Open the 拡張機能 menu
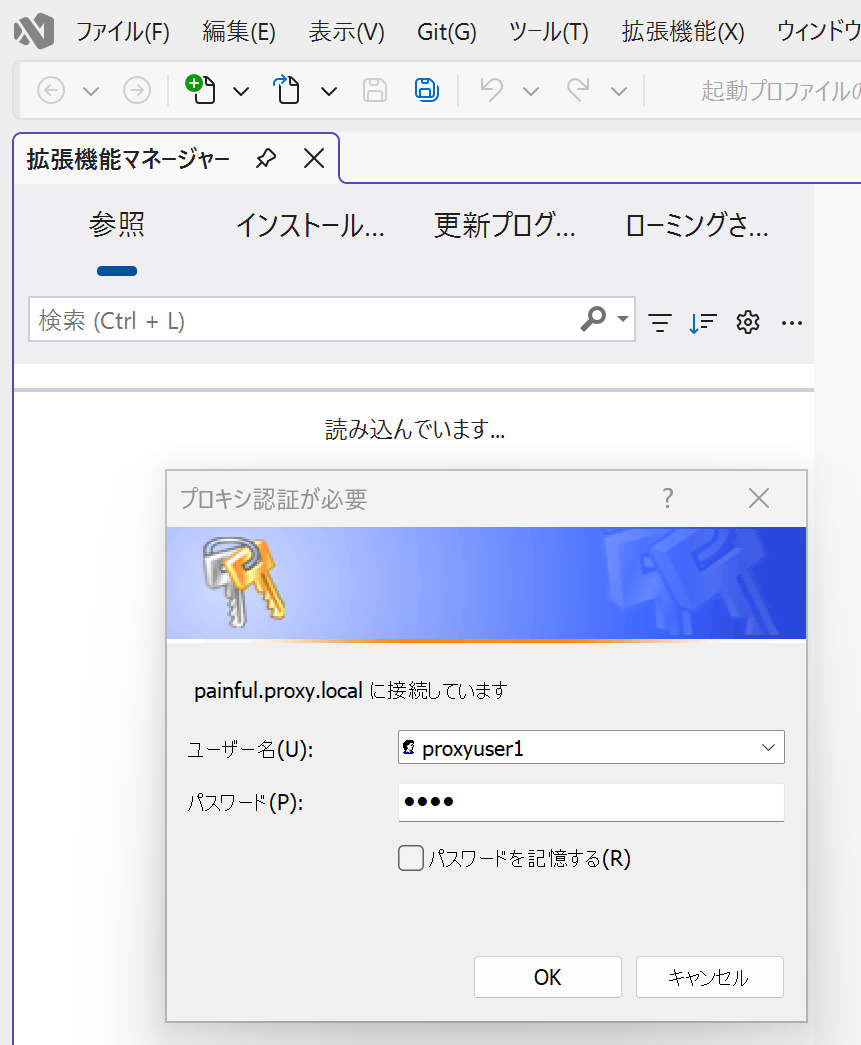 tap(683, 31)
